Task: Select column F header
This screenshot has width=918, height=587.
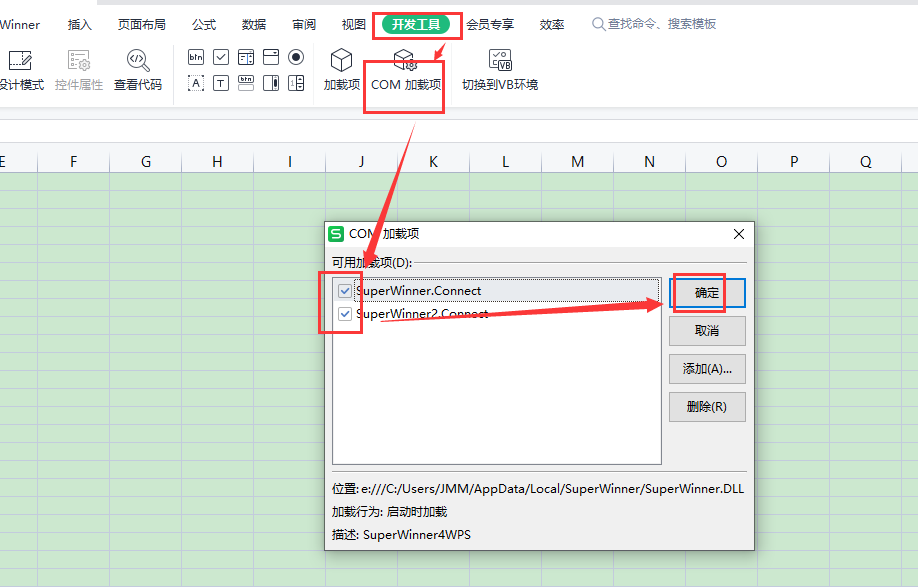Action: [73, 162]
